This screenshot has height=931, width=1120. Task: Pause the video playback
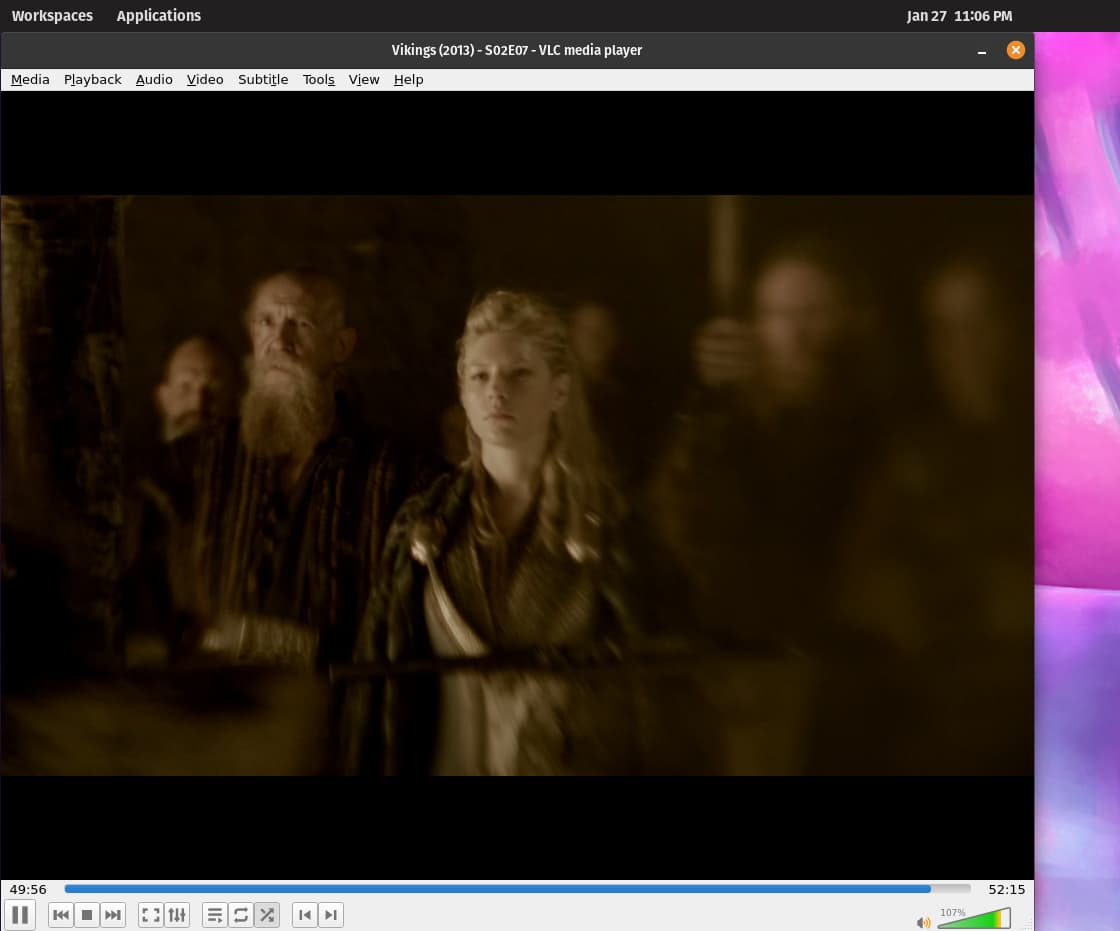click(x=20, y=914)
